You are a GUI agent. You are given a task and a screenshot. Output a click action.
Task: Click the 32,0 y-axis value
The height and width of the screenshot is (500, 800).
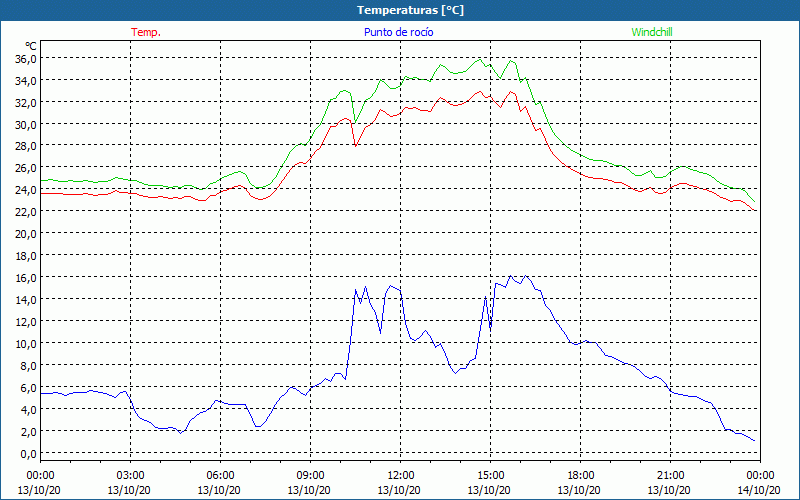(26, 102)
